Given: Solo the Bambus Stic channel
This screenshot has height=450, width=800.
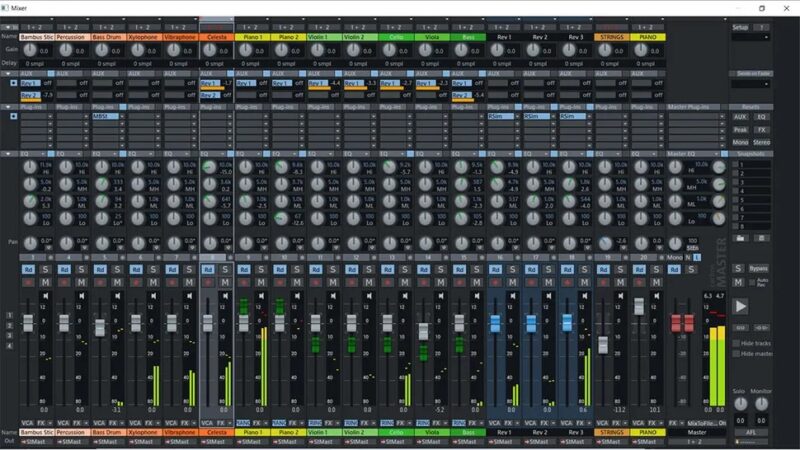Looking at the screenshot, I should coord(45,269).
